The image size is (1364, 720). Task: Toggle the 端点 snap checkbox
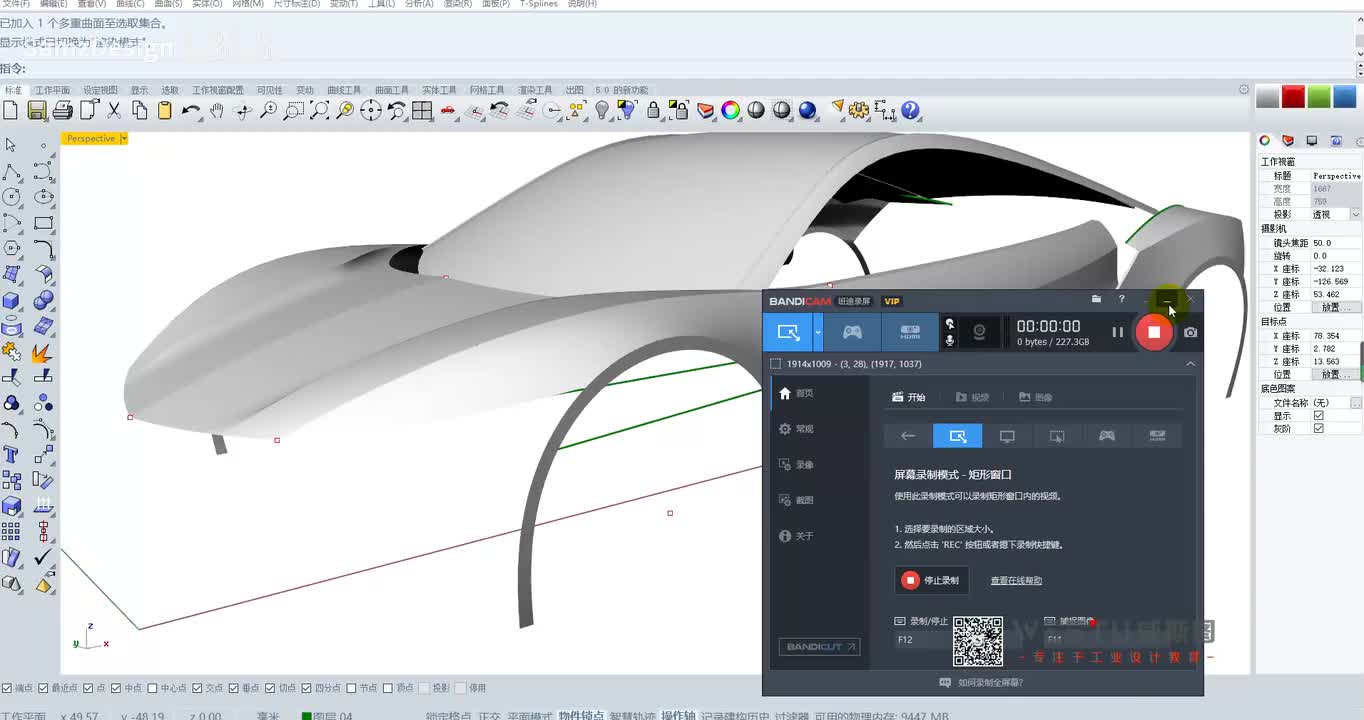click(x=7, y=688)
